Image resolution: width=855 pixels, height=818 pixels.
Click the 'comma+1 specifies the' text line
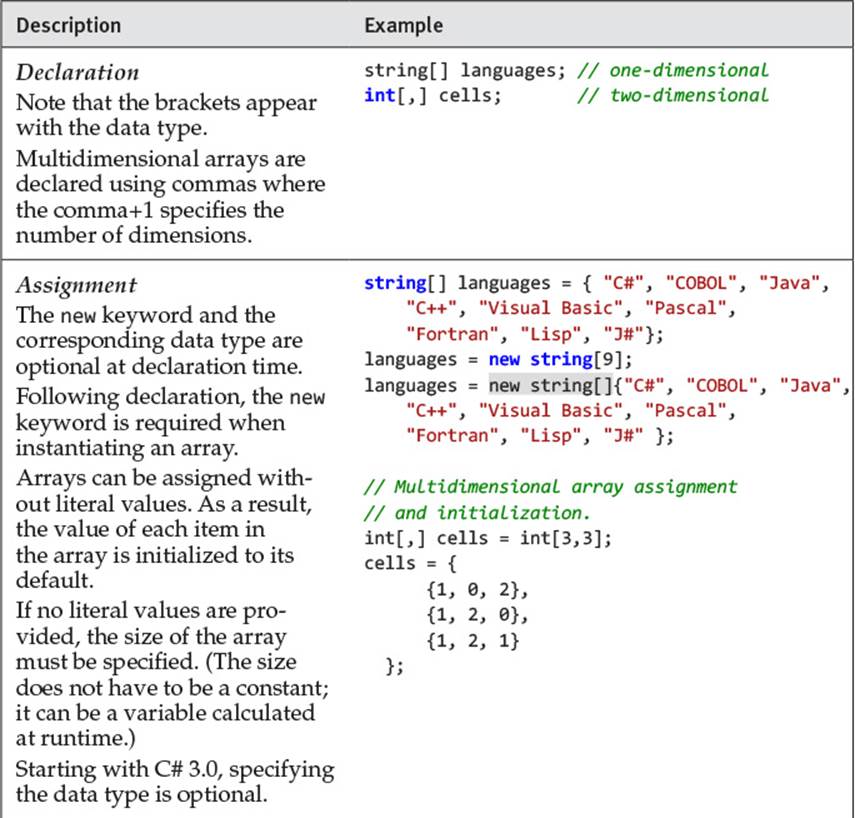tap(150, 210)
